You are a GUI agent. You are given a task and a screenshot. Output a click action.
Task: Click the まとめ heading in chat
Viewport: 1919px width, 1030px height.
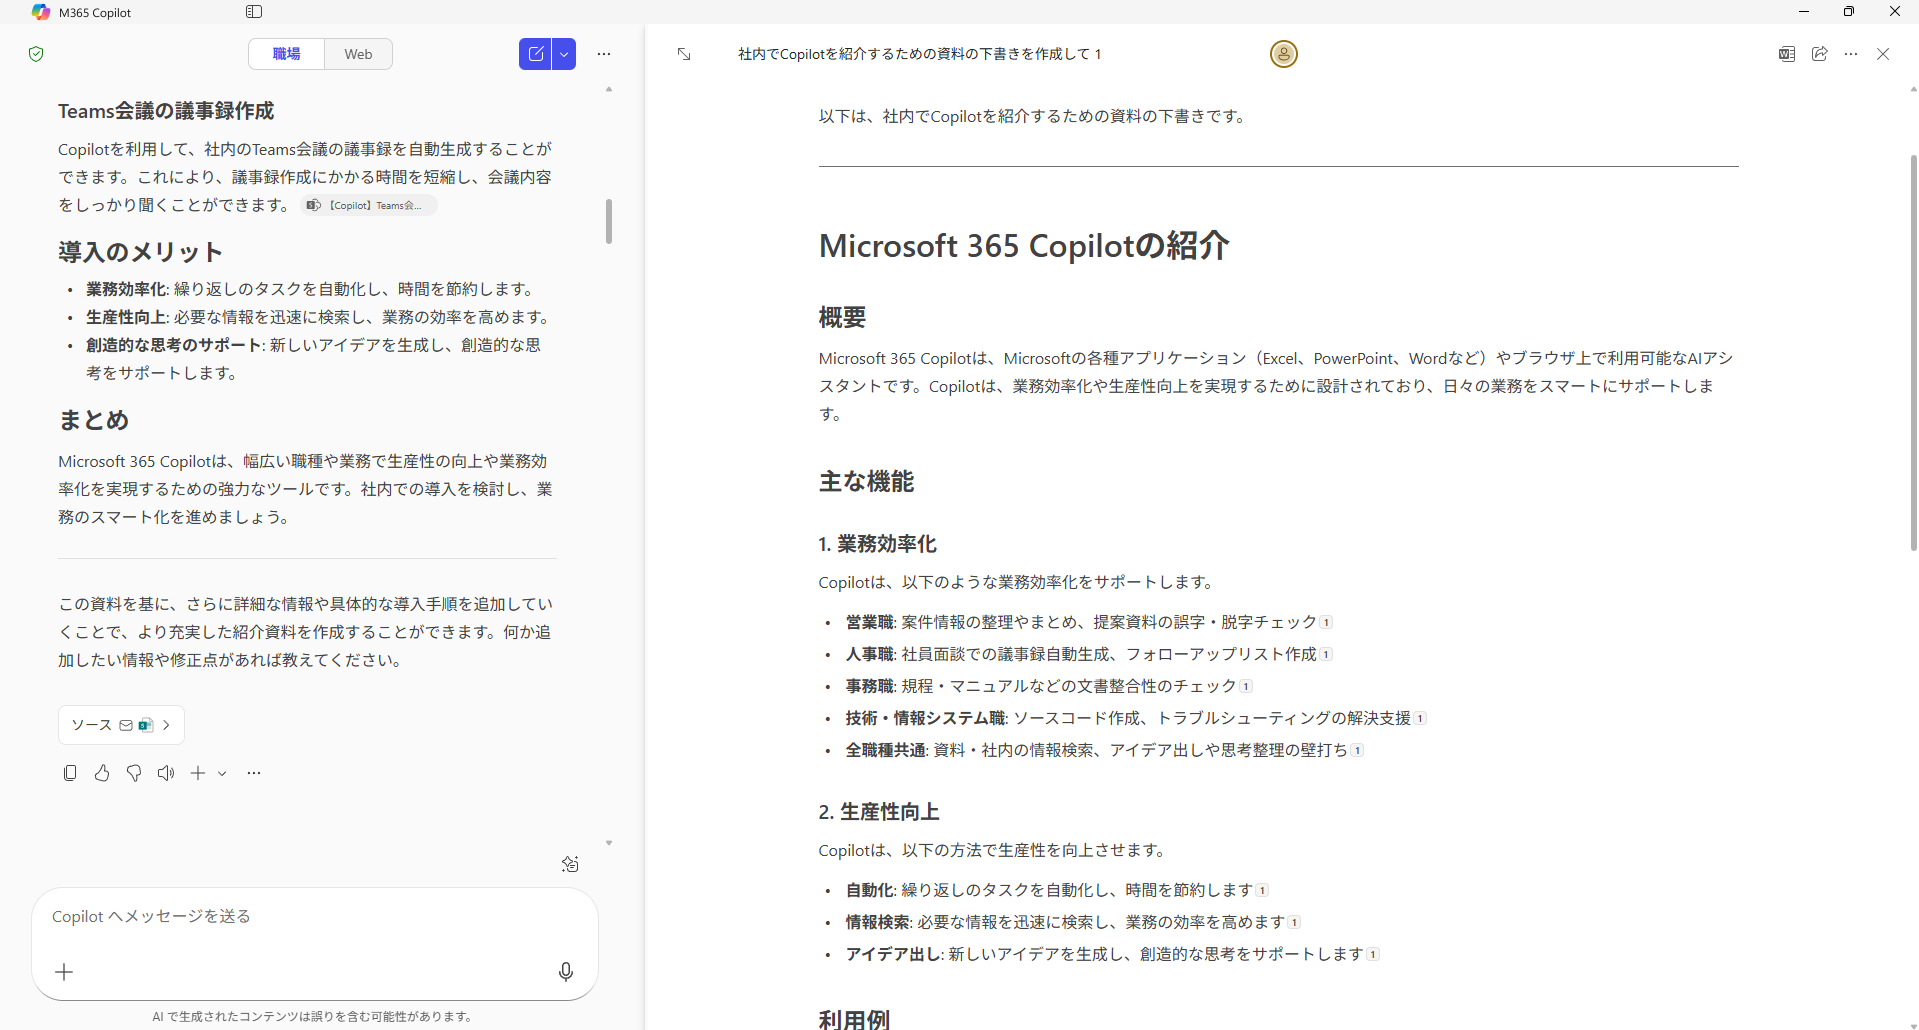pos(94,420)
